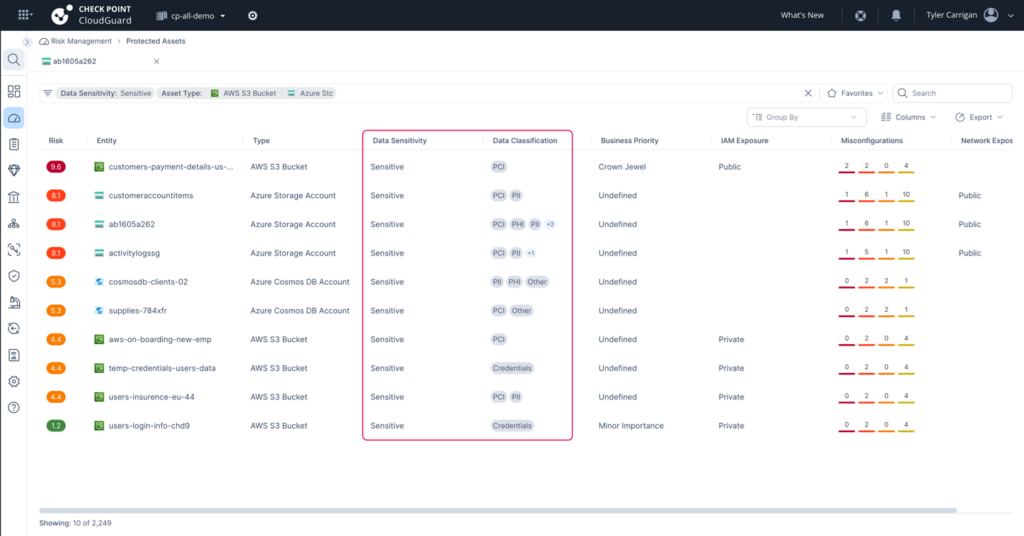Open the cp-all-demo account dropdown
The image size is (1024, 536).
pos(192,16)
